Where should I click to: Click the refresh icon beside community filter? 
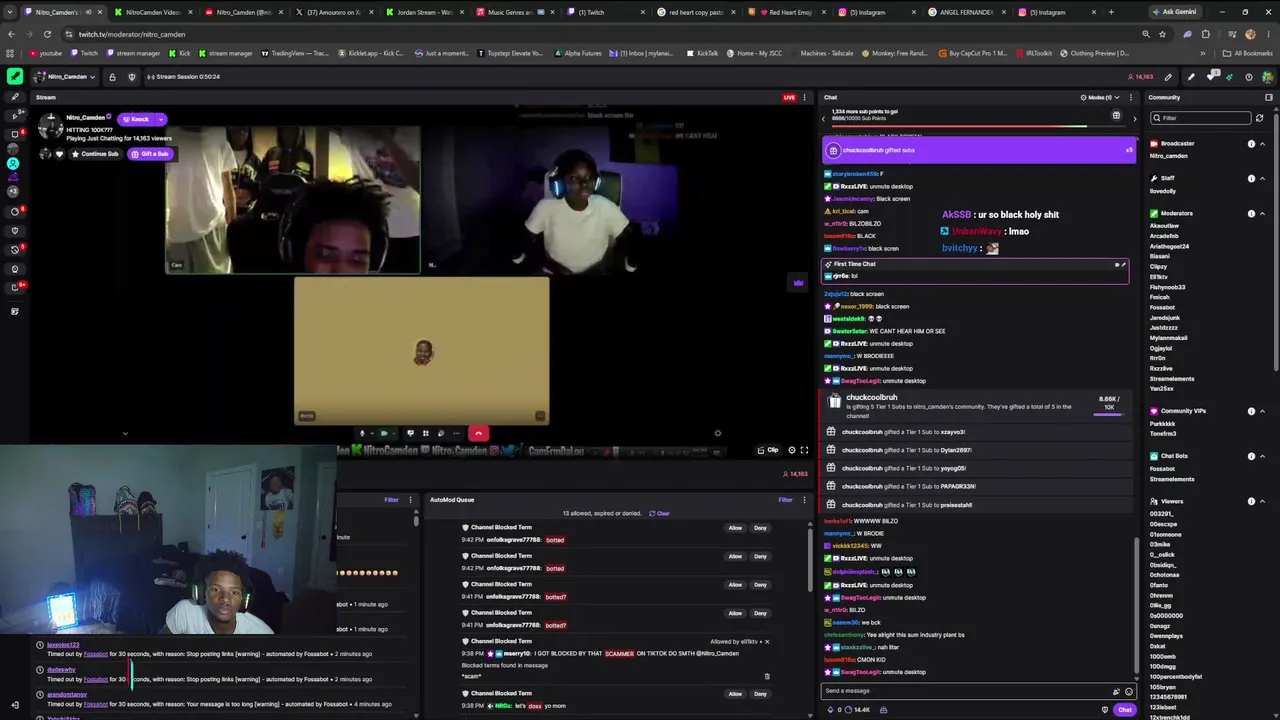[x=1259, y=118]
